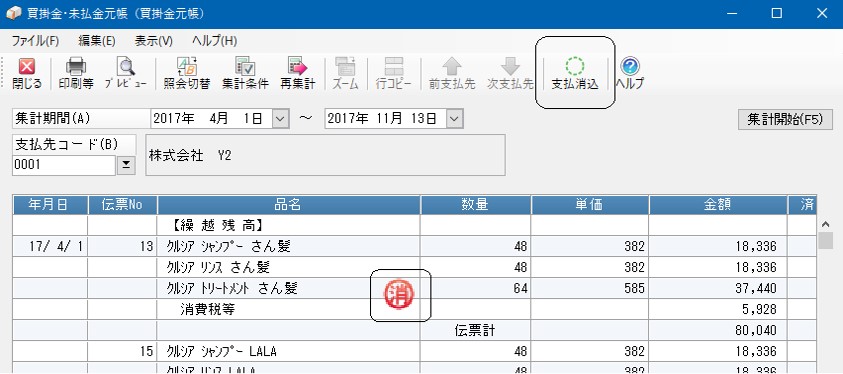
Task: Expand the start date dropdown
Action: point(281,119)
